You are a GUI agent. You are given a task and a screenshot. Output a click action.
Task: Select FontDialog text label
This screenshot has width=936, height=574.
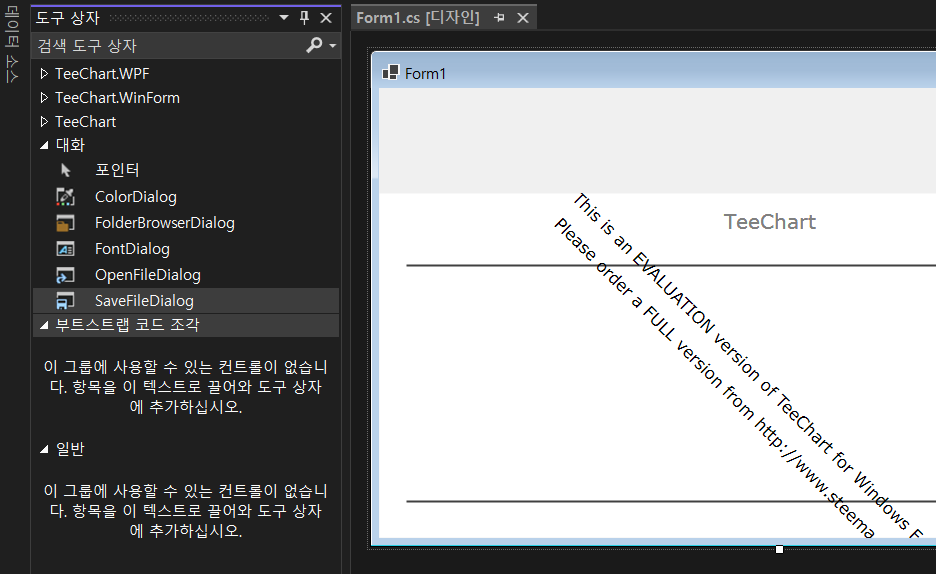(132, 249)
